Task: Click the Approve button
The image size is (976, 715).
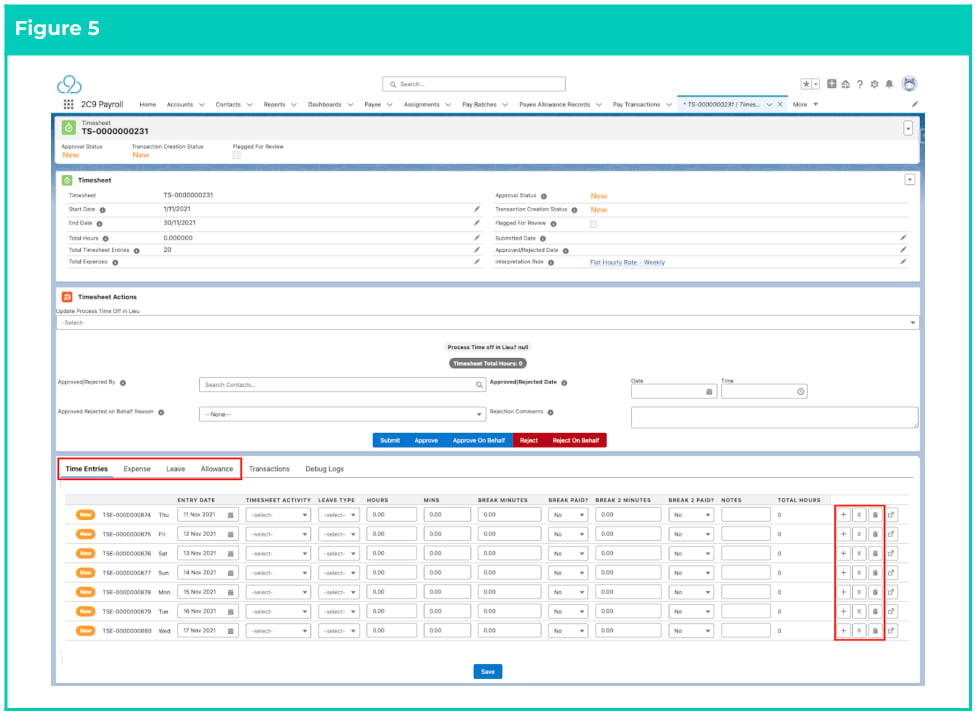Action: 426,440
